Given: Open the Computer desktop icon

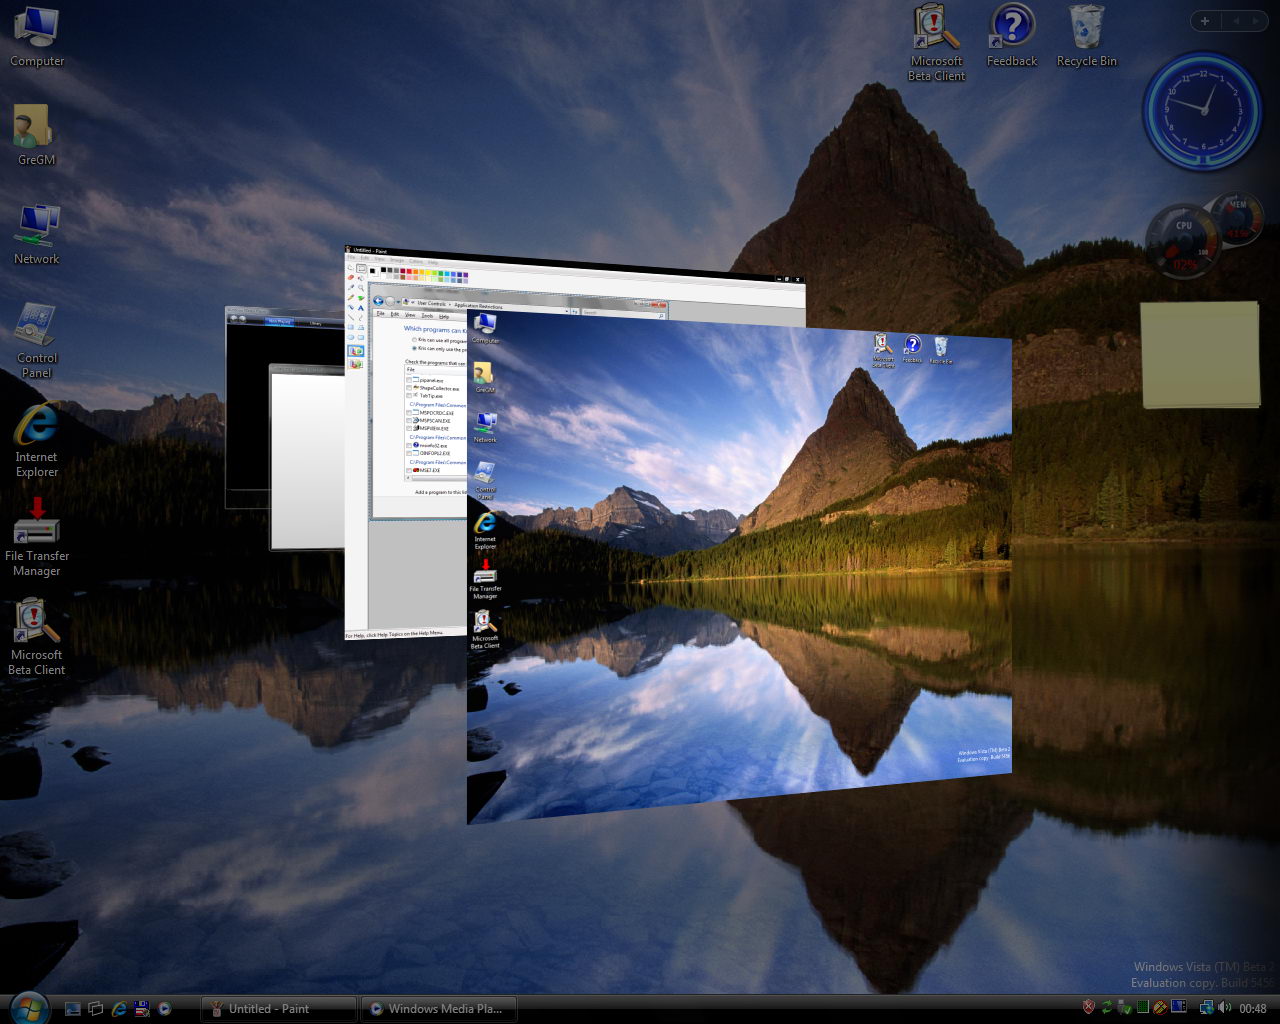Looking at the screenshot, I should (x=37, y=37).
